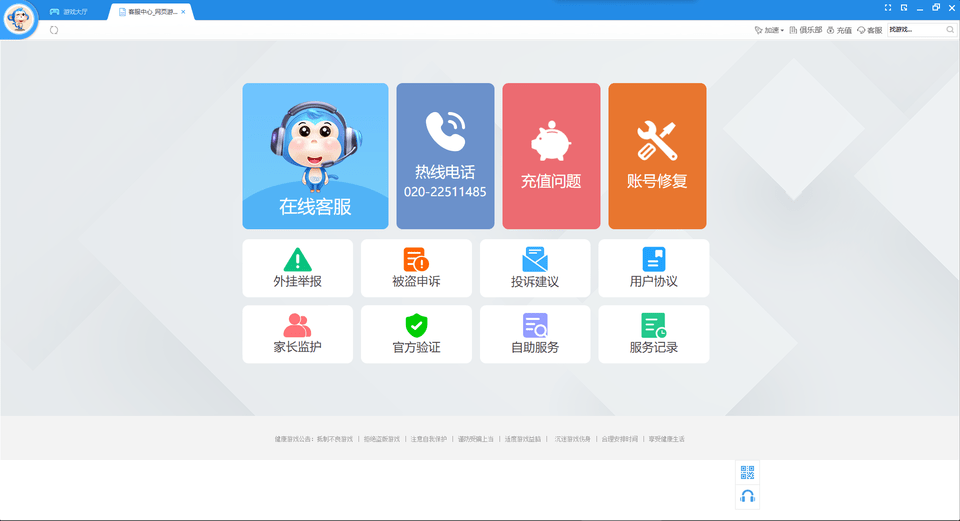Image resolution: width=960 pixels, height=521 pixels.
Task: Close the 客服中心 tab
Action: pos(183,11)
